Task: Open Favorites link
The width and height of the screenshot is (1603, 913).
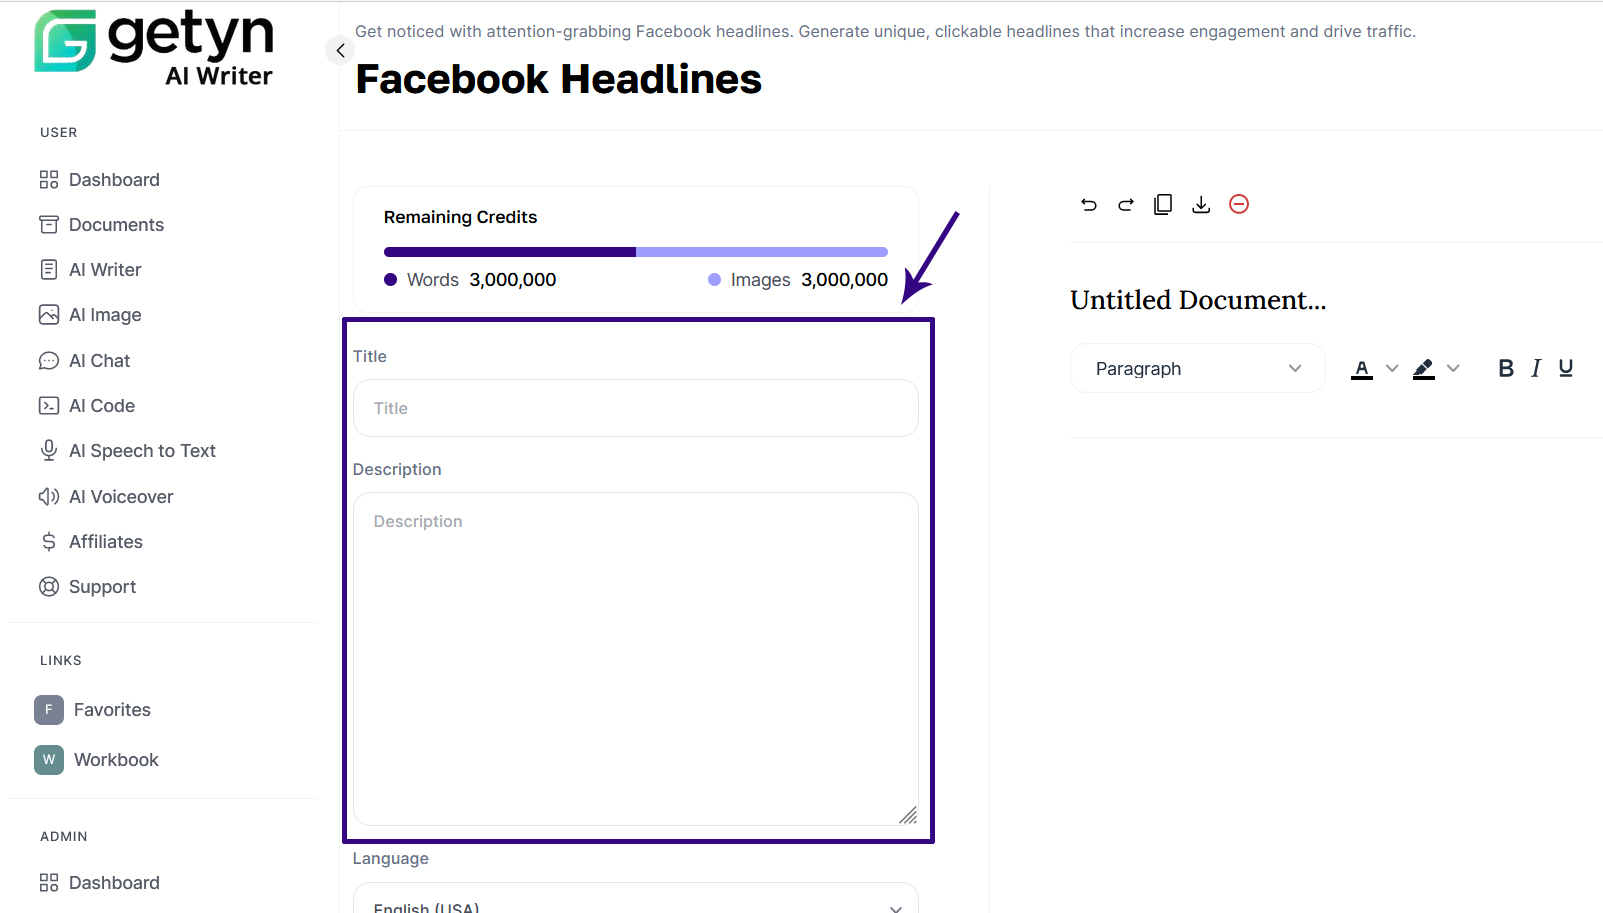Action: coord(112,710)
